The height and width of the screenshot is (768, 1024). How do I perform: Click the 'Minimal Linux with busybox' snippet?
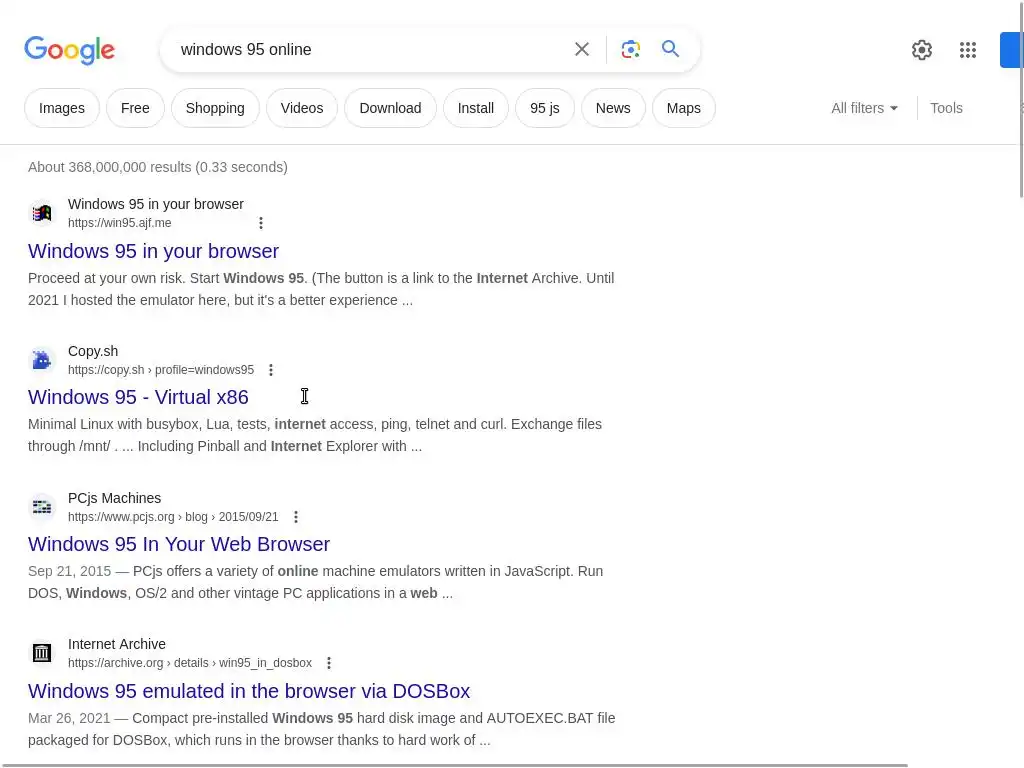click(x=315, y=436)
